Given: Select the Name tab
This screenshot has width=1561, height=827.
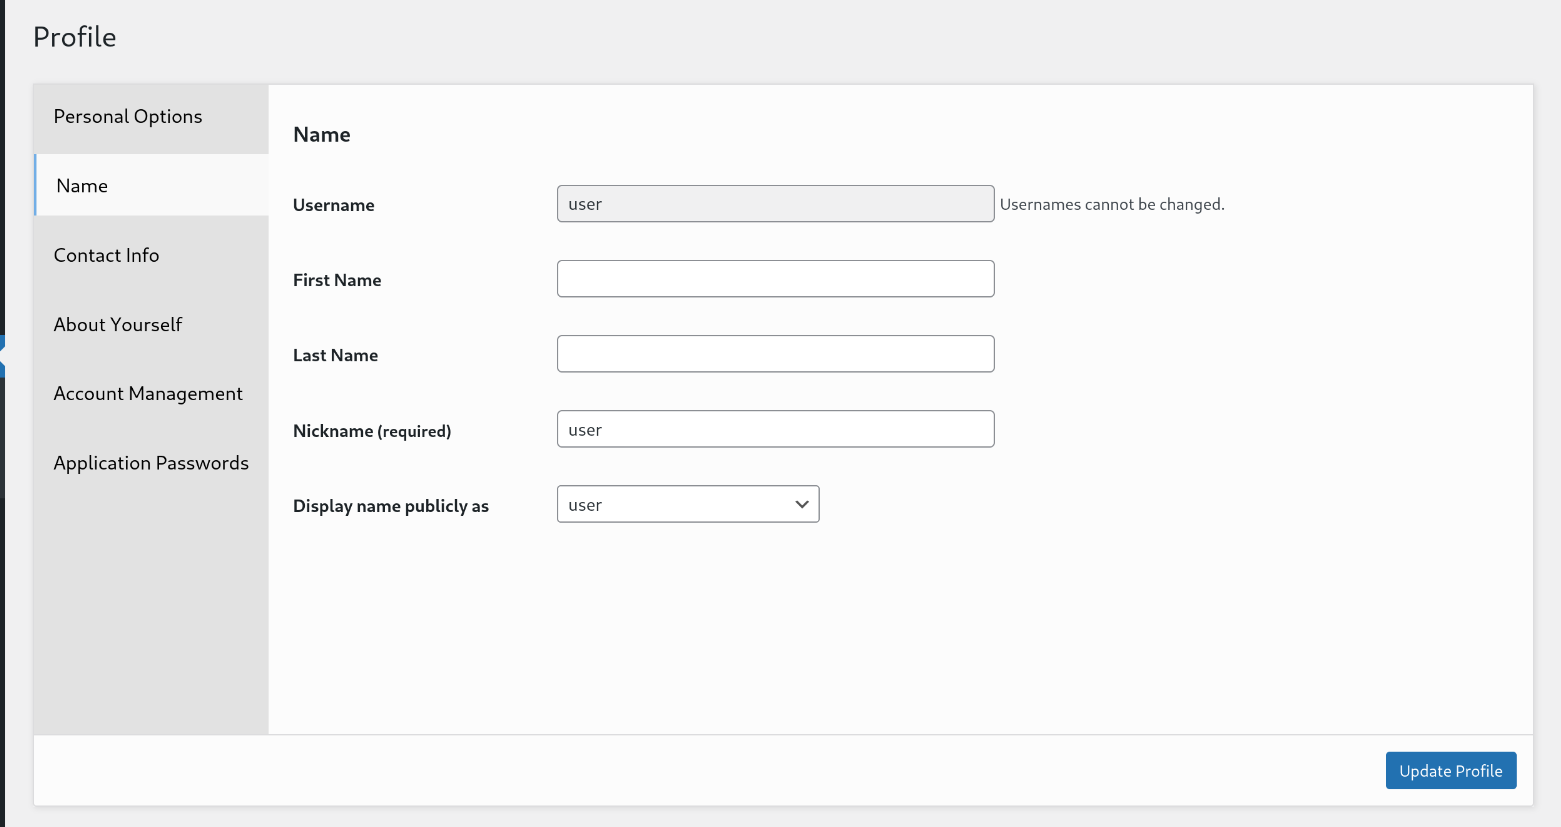Looking at the screenshot, I should click(x=82, y=186).
